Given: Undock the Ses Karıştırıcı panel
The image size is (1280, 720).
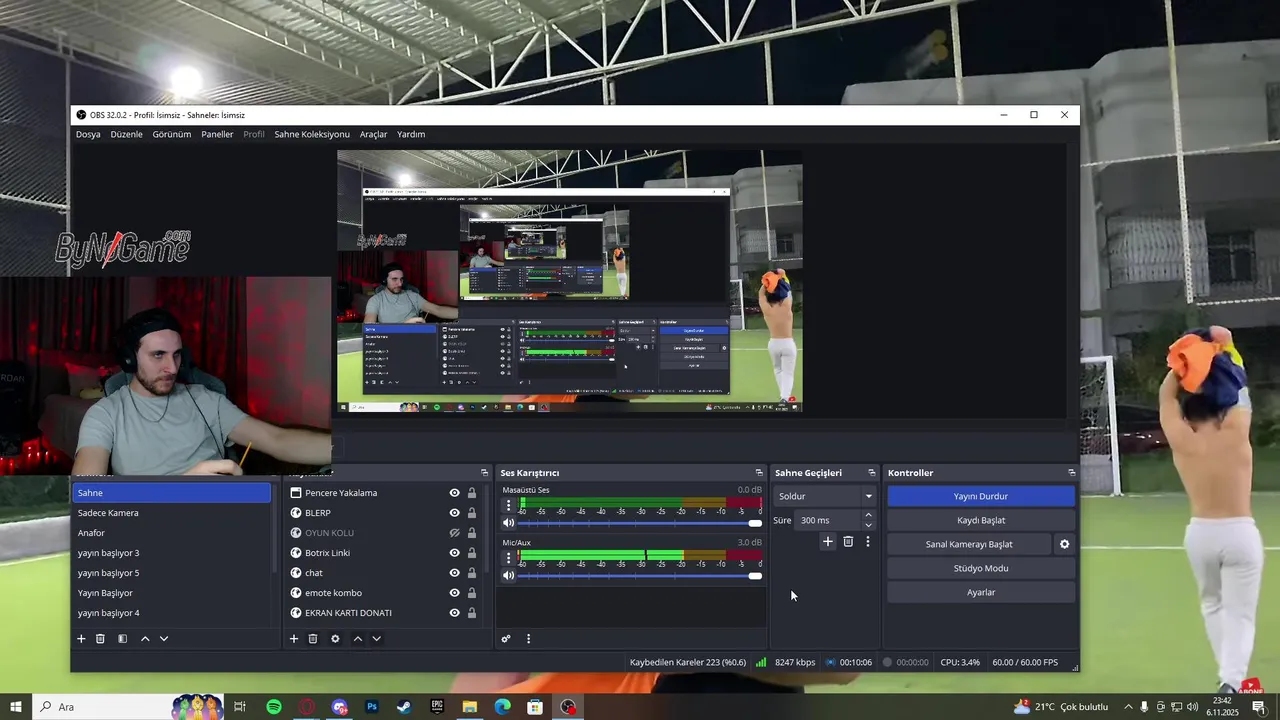Looking at the screenshot, I should tap(759, 473).
